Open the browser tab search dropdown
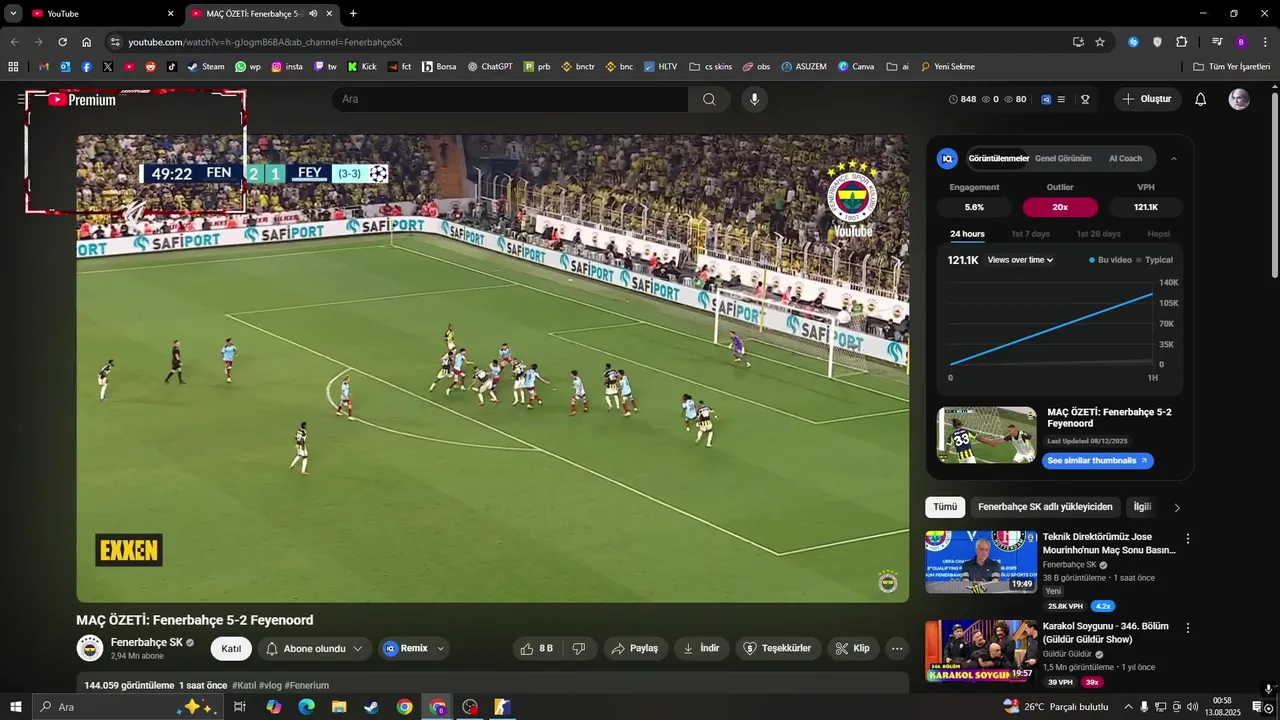The image size is (1280, 720). point(13,13)
